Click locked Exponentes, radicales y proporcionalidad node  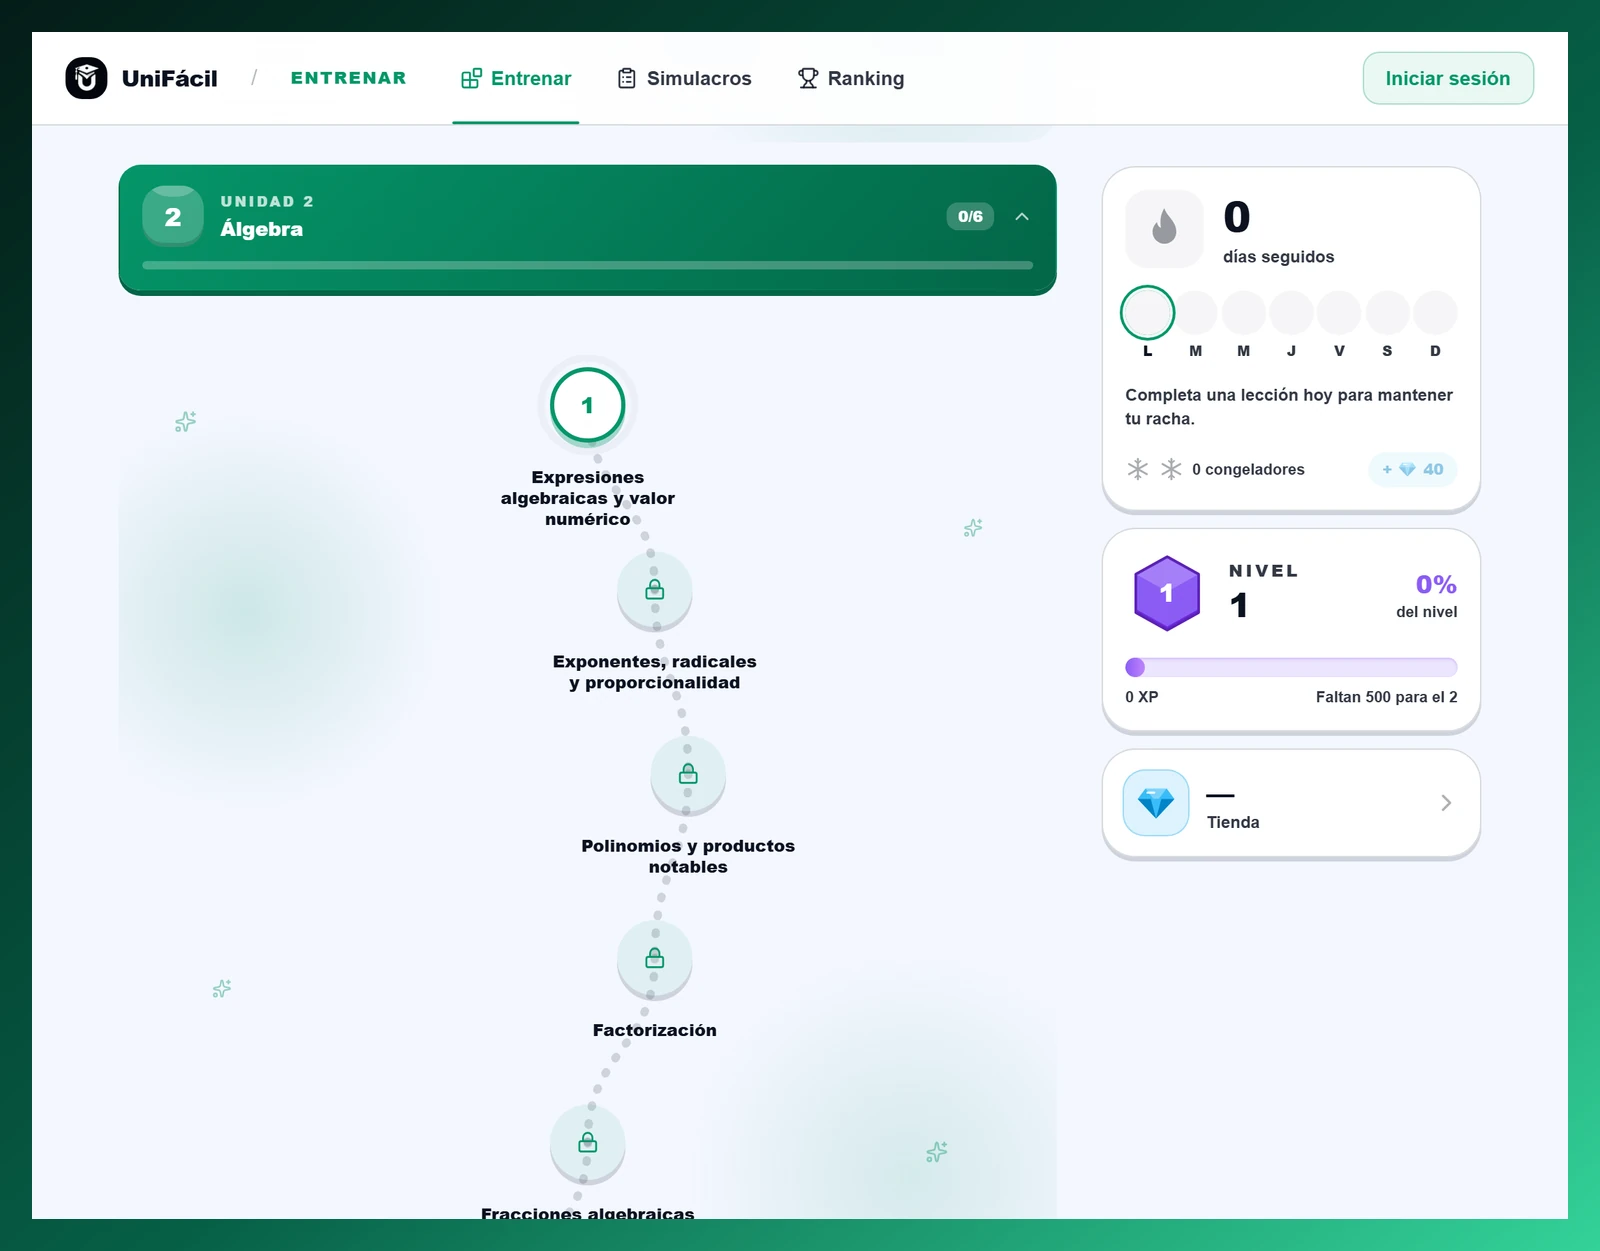[x=655, y=590]
